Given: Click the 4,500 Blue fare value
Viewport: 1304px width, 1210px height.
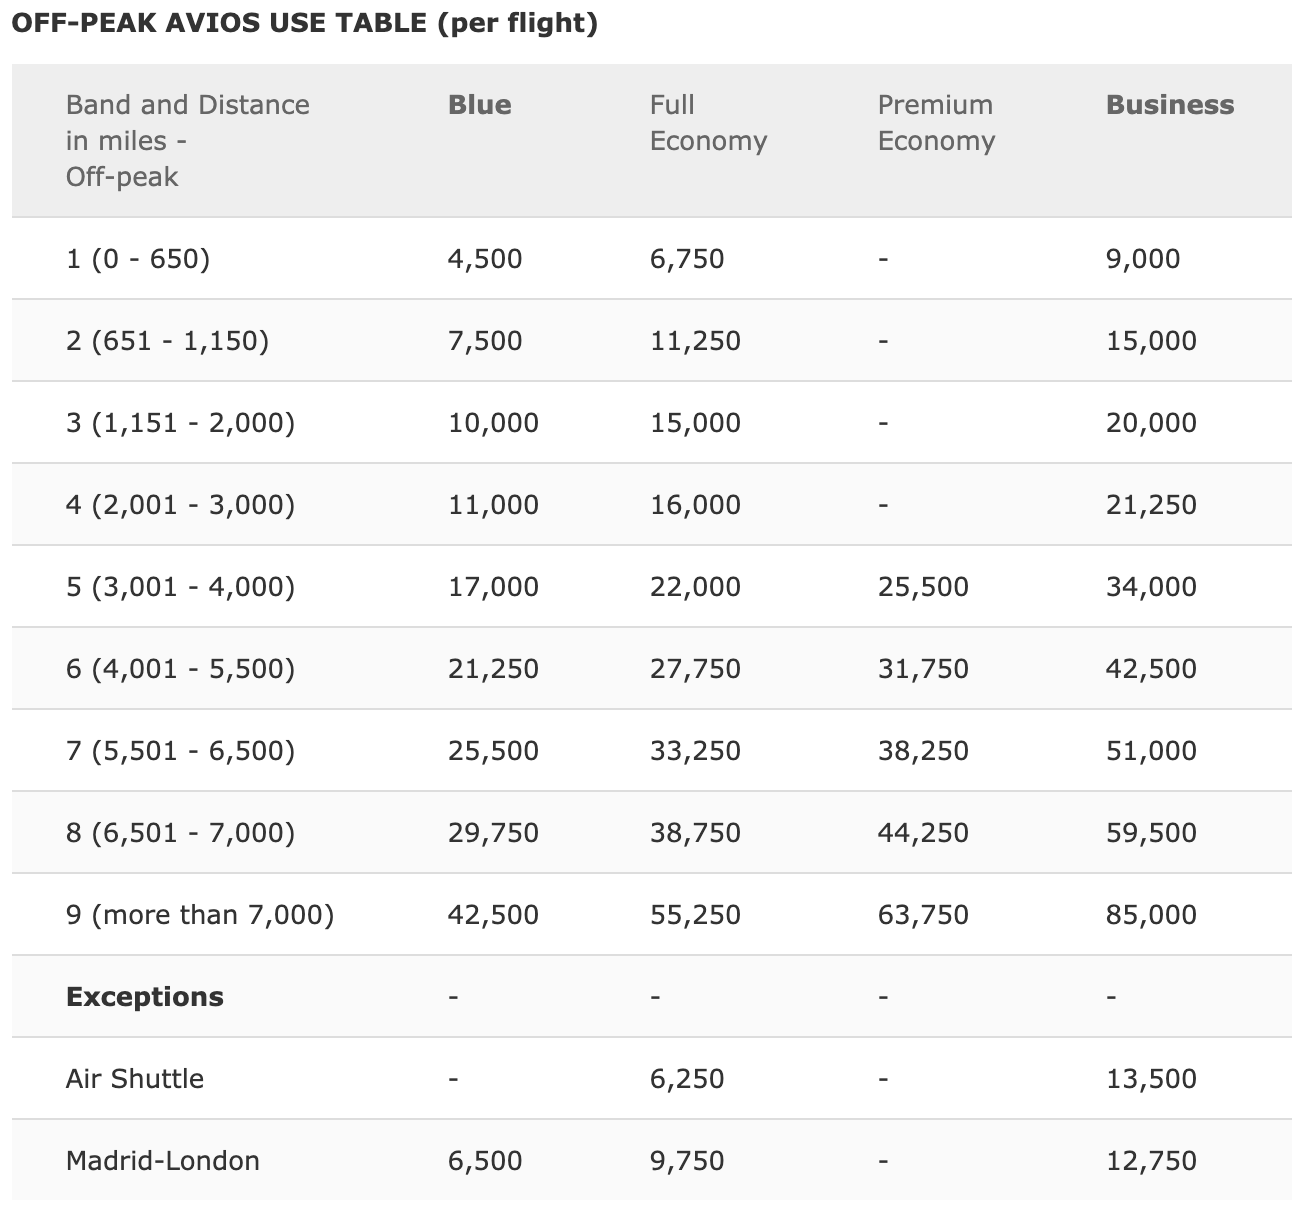Looking at the screenshot, I should (x=485, y=259).
